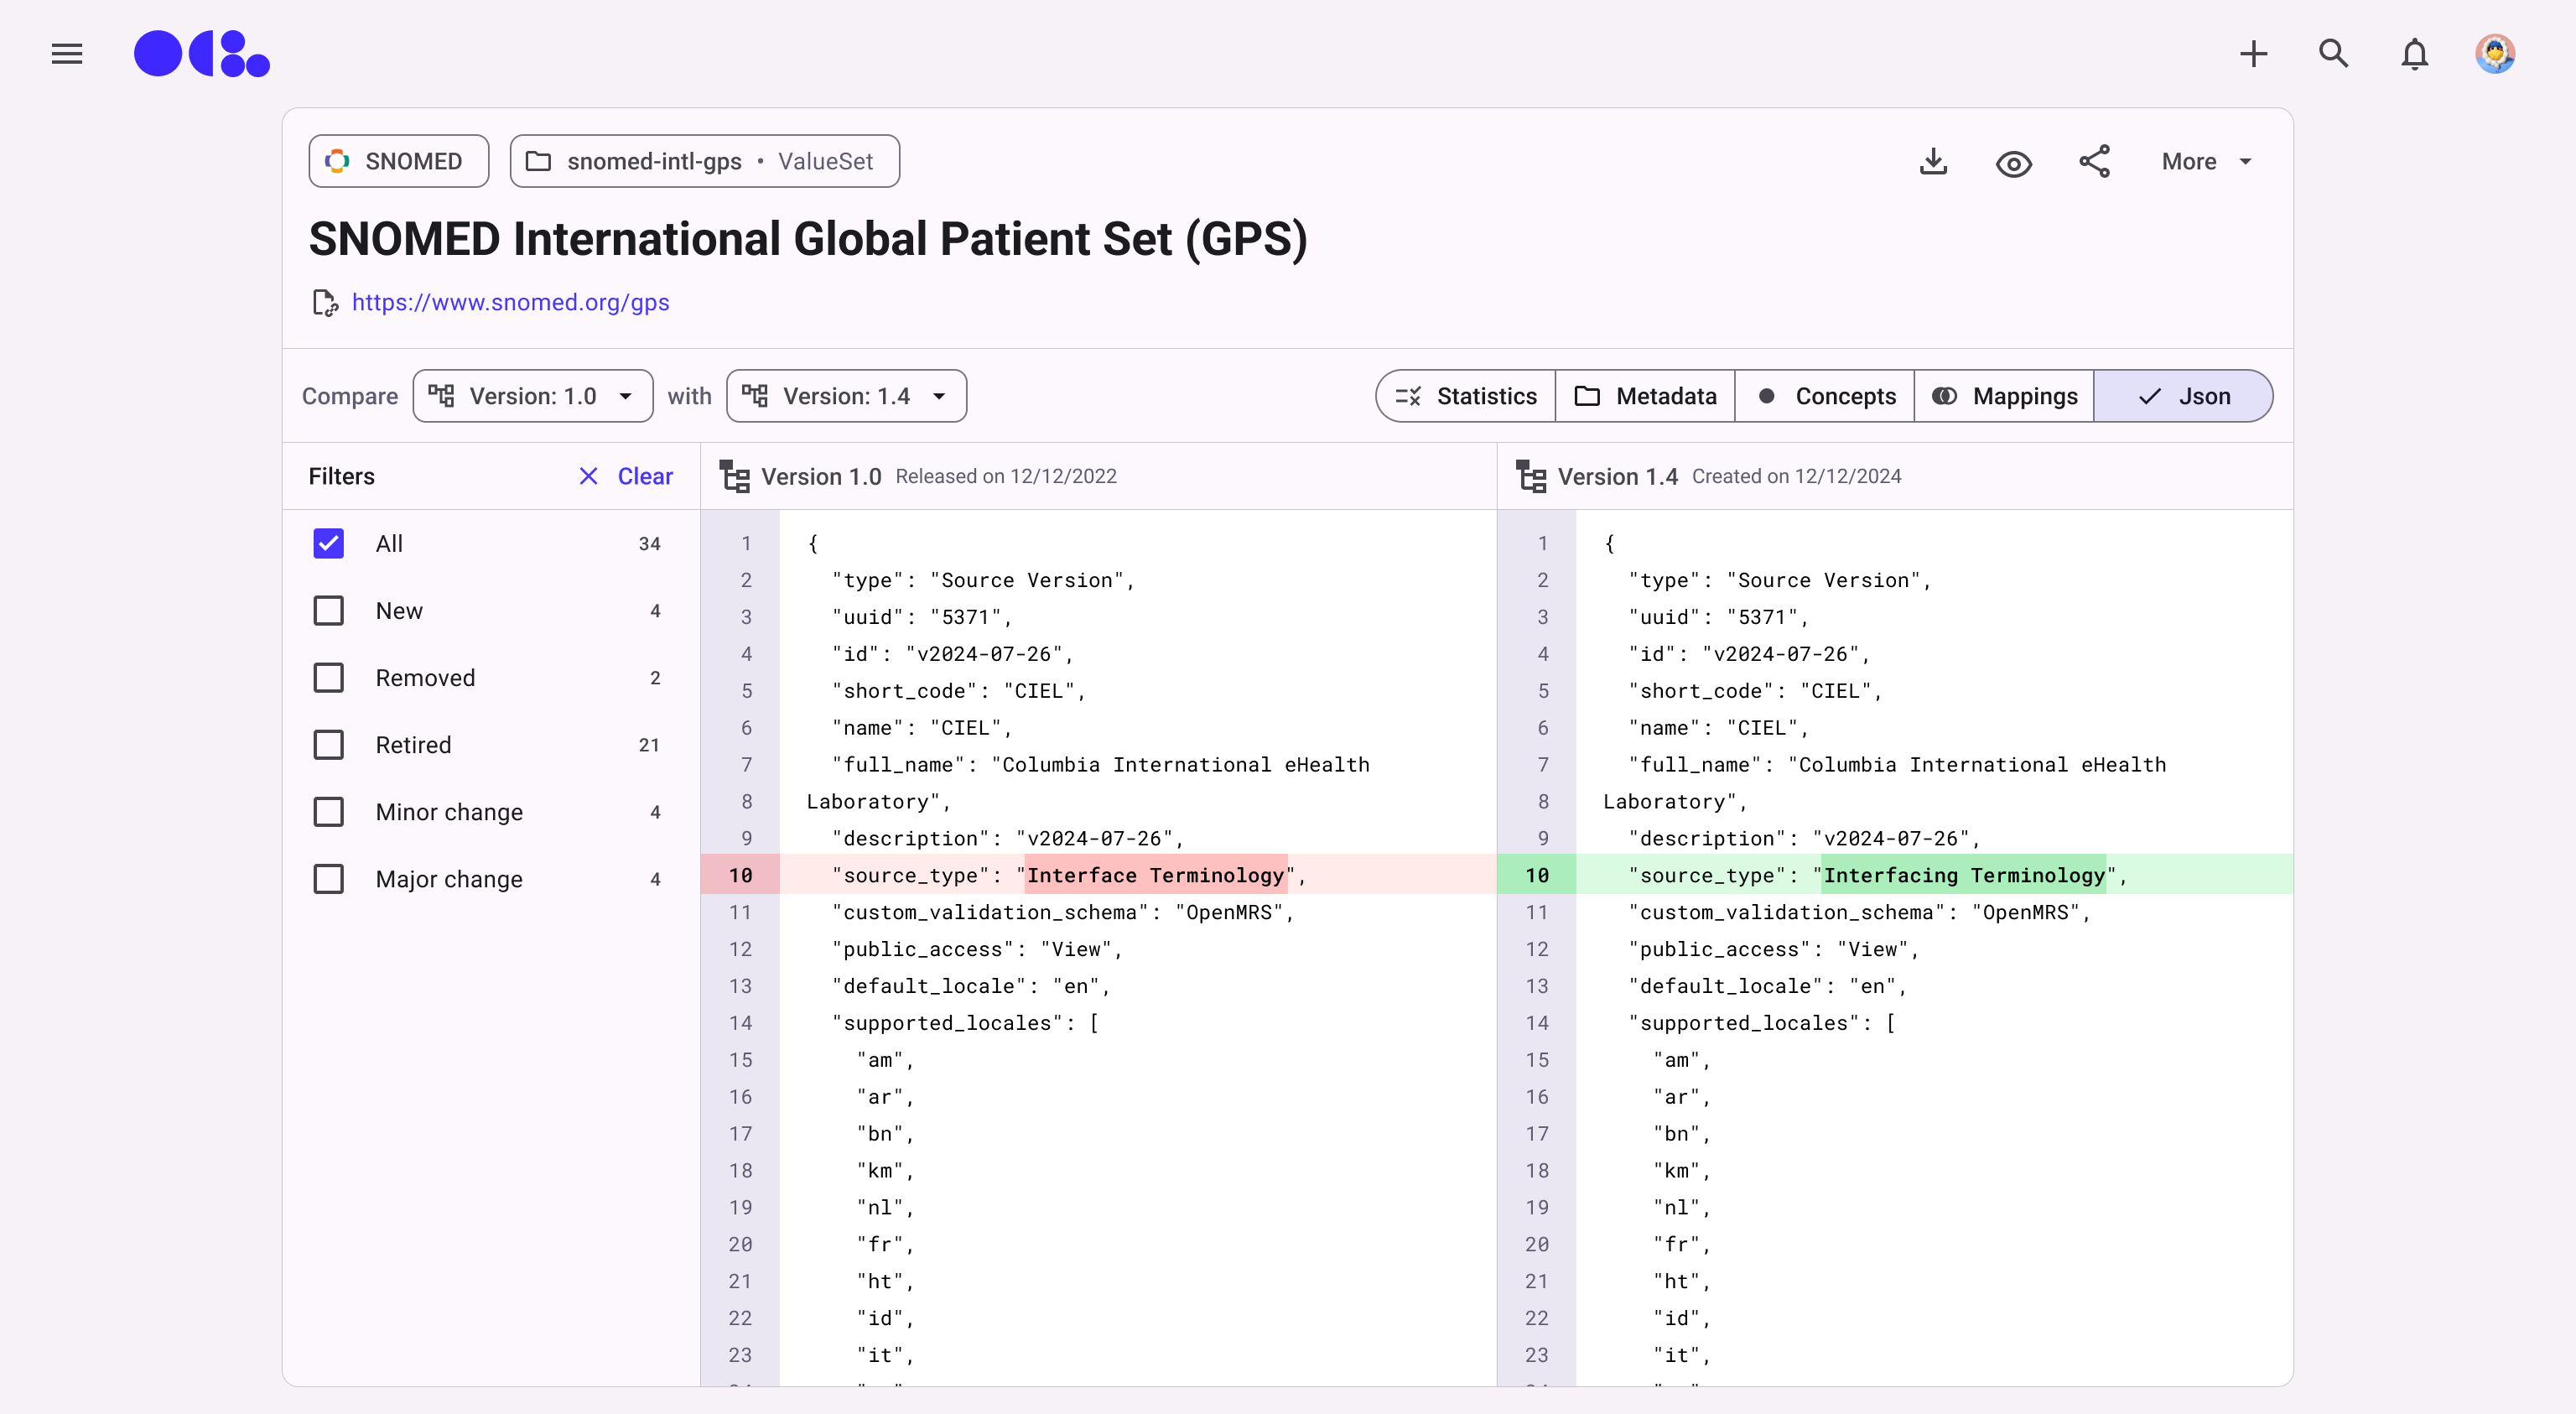The image size is (2576, 1414).
Task: Click the SNOMED owner chip
Action: point(398,162)
